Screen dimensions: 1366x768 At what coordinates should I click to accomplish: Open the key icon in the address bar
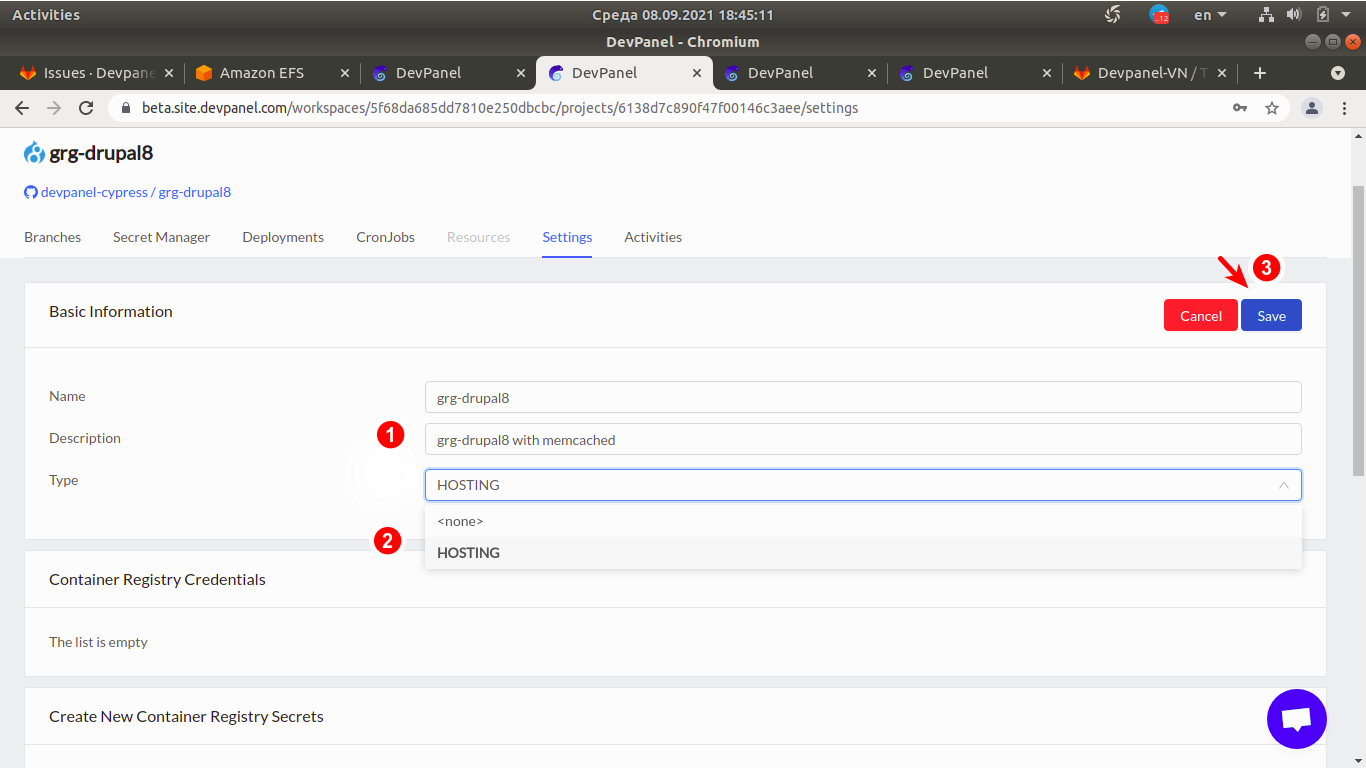(1240, 108)
